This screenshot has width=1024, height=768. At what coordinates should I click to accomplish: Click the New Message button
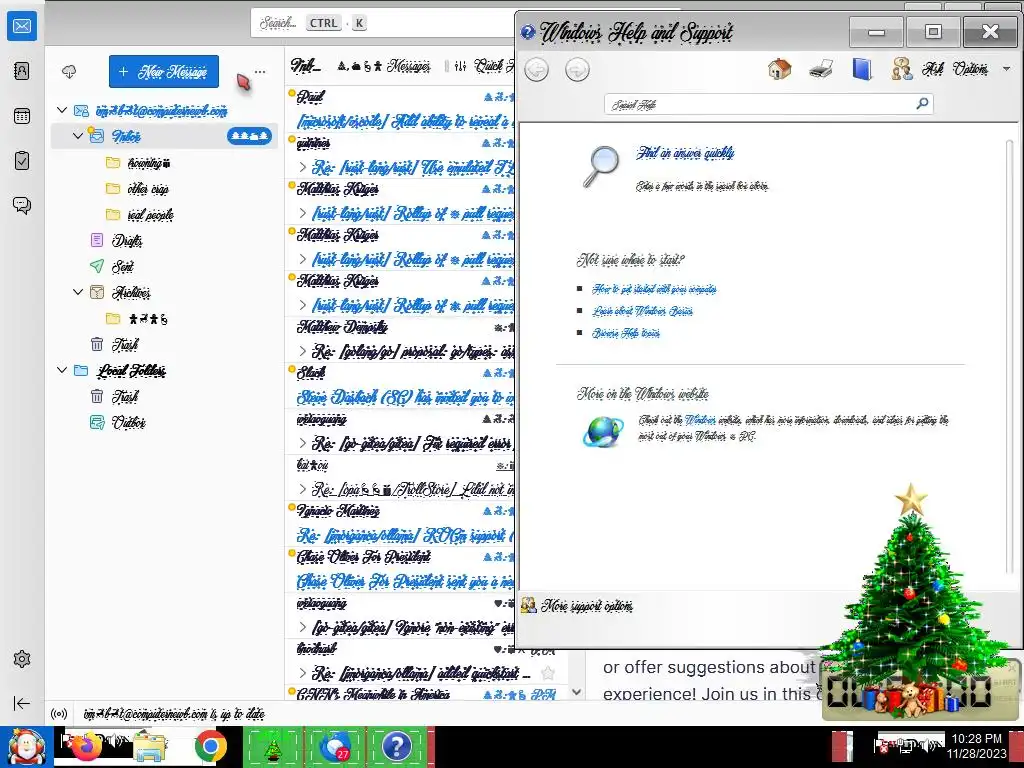click(x=164, y=71)
